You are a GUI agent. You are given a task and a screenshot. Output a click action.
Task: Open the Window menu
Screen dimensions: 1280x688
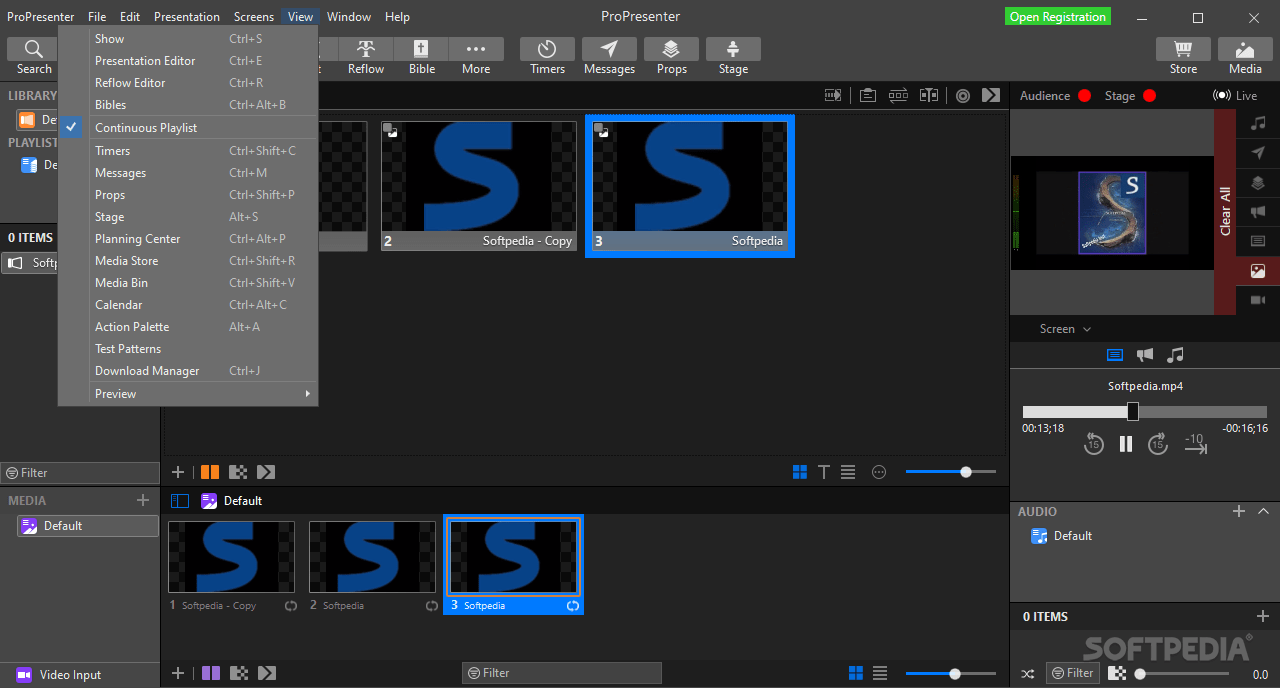point(348,16)
